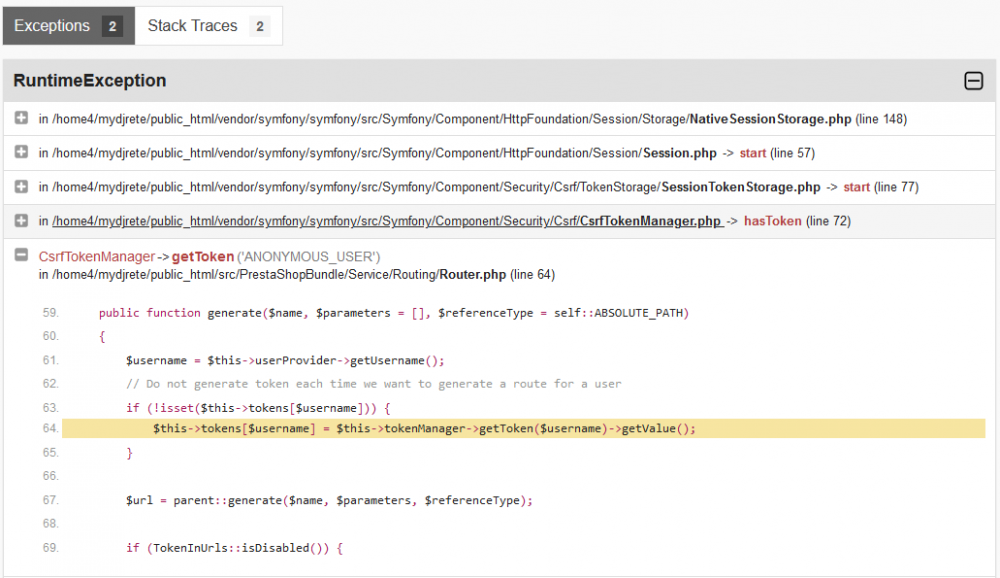Image resolution: width=1000 pixels, height=578 pixels.
Task: Collapse the CsrfTokenManager getToken trace row
Action: [x=22, y=255]
